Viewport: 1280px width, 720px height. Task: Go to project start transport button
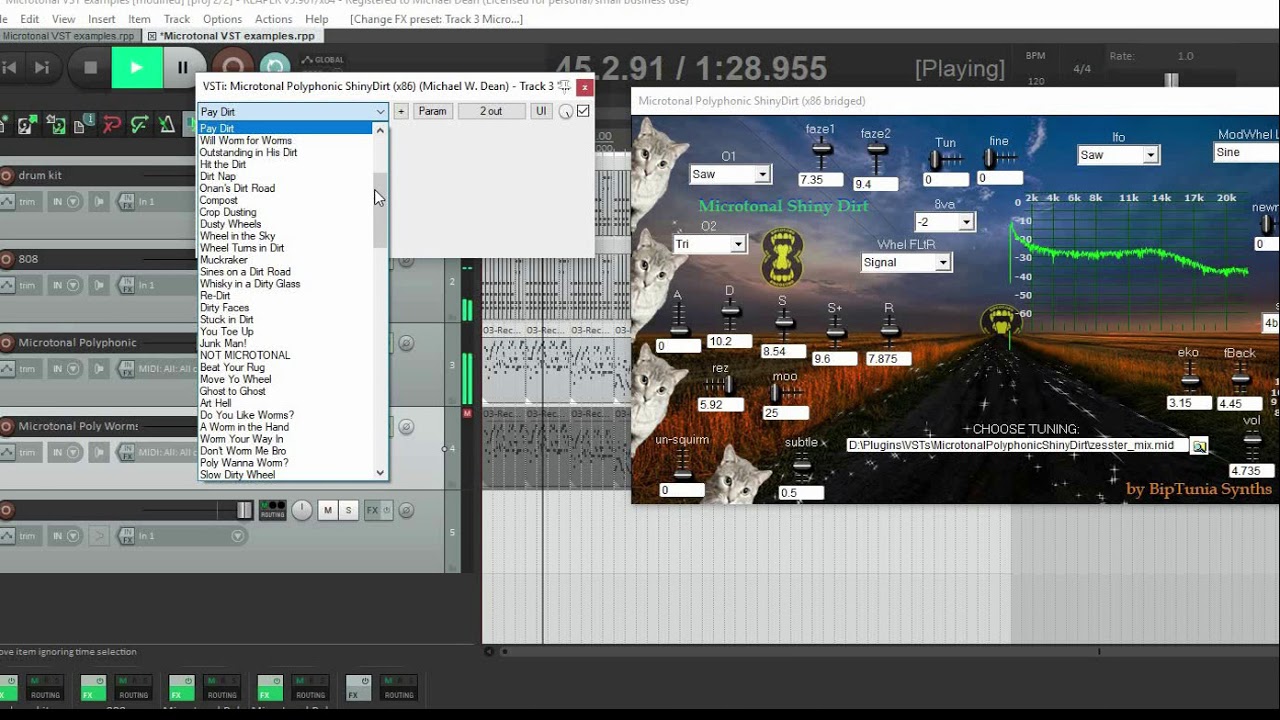[10, 68]
